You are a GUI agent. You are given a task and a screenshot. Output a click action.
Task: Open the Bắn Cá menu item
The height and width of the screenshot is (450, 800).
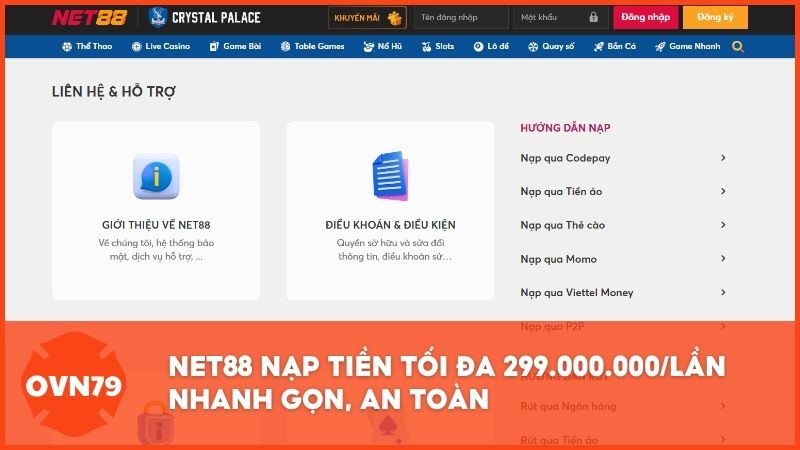[x=615, y=46]
